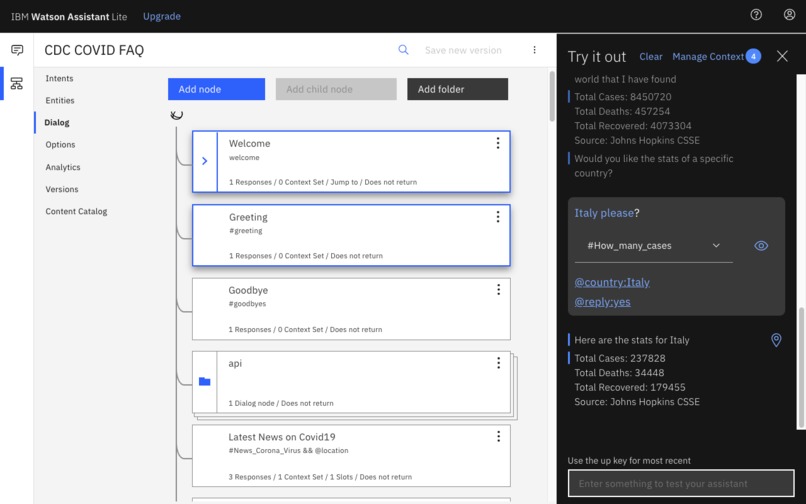Click the Try it out panel scrollbar
806x504 pixels.
801,368
